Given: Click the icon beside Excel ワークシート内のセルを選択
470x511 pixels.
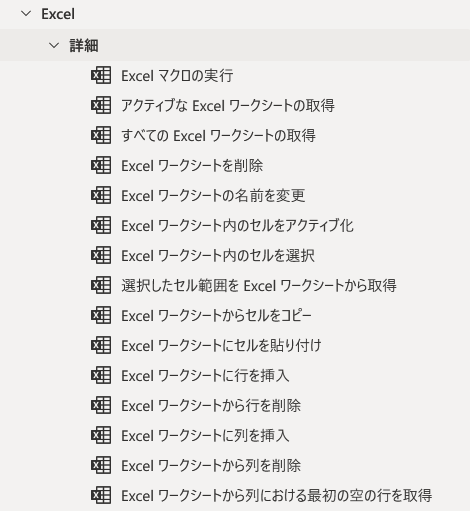Looking at the screenshot, I should point(101,255).
